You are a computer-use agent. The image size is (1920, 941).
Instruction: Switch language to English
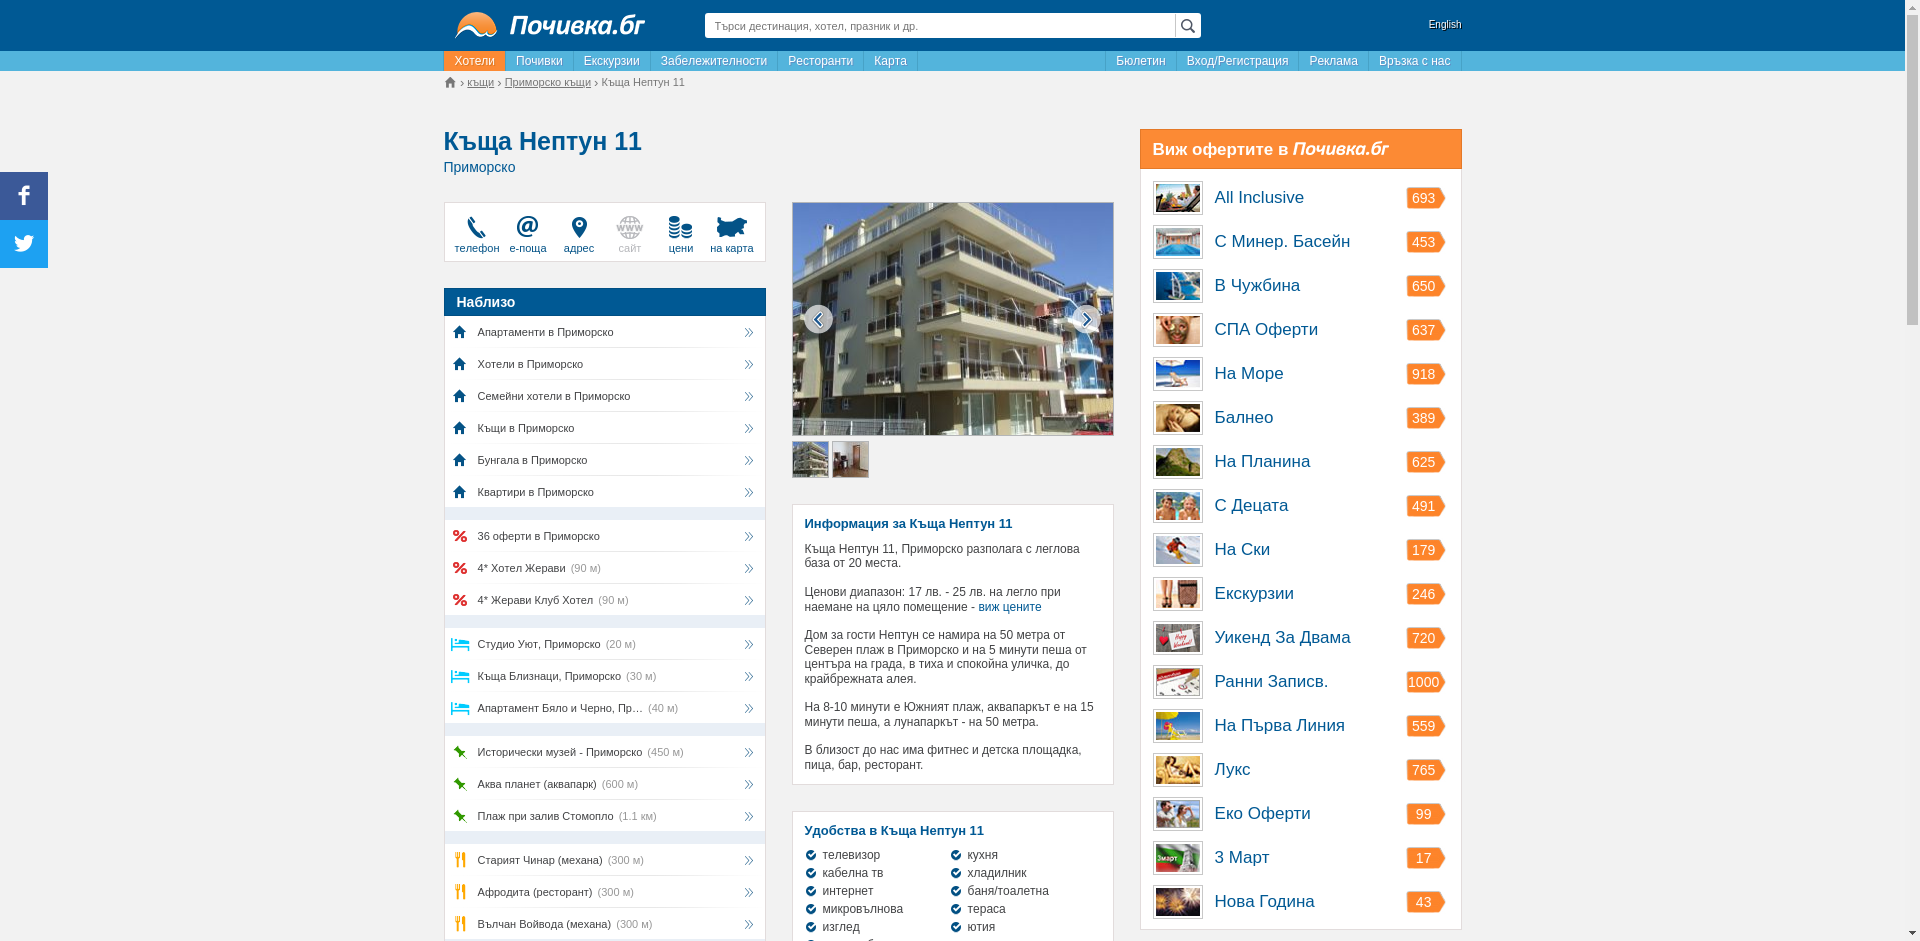(1444, 25)
